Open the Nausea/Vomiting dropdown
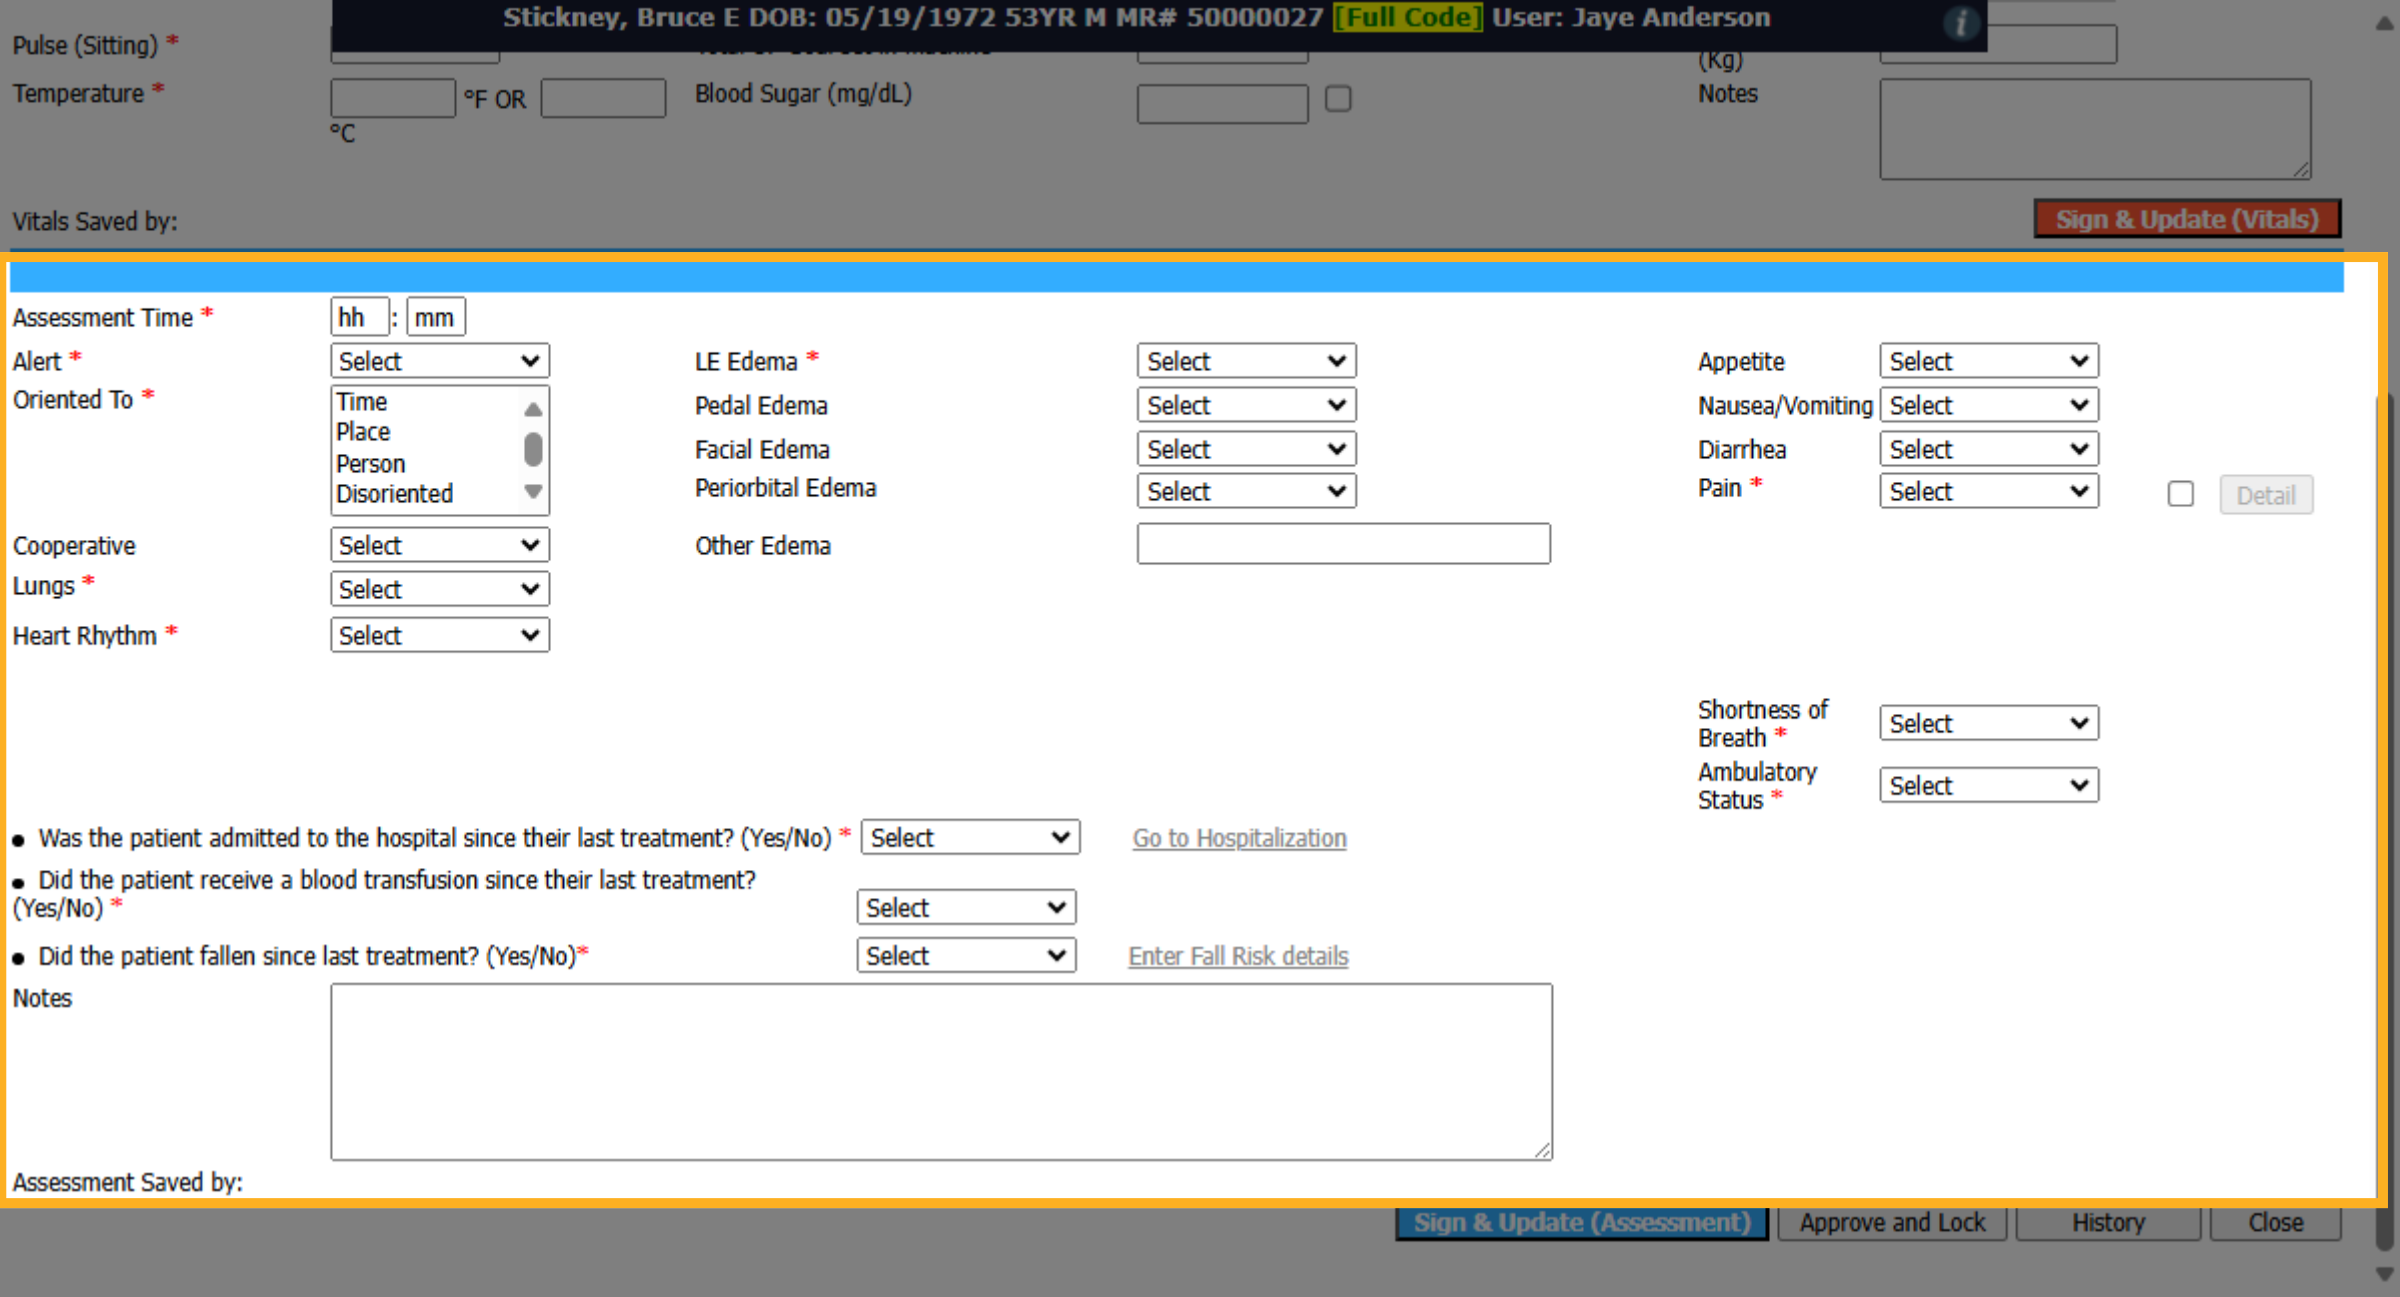This screenshot has width=2400, height=1297. [1989, 405]
